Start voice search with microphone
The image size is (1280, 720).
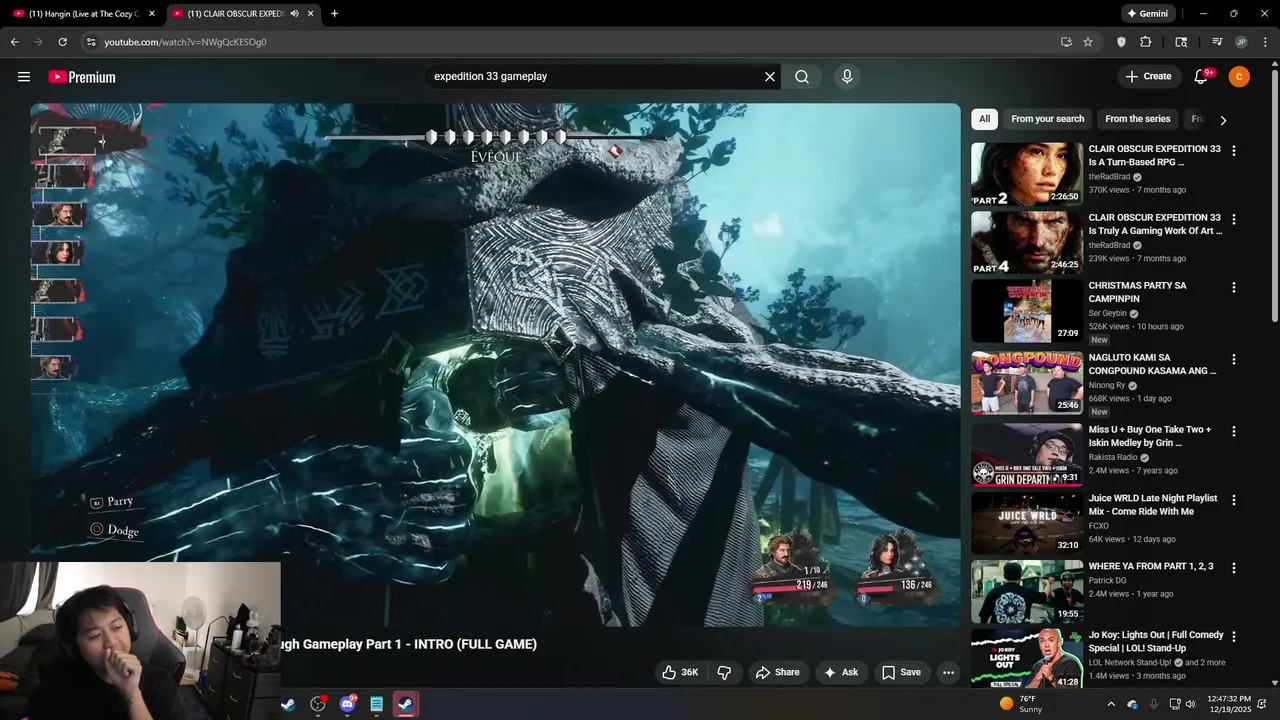(847, 77)
